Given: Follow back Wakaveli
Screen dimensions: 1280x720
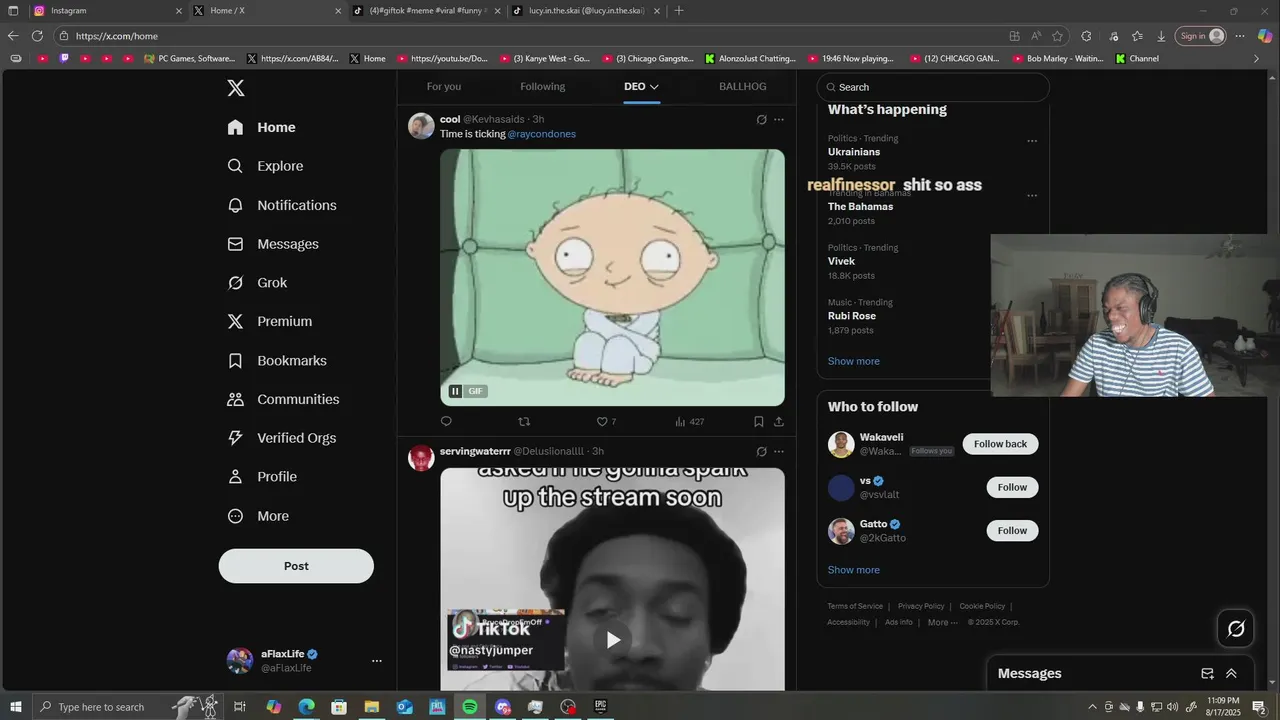Looking at the screenshot, I should (x=1000, y=444).
